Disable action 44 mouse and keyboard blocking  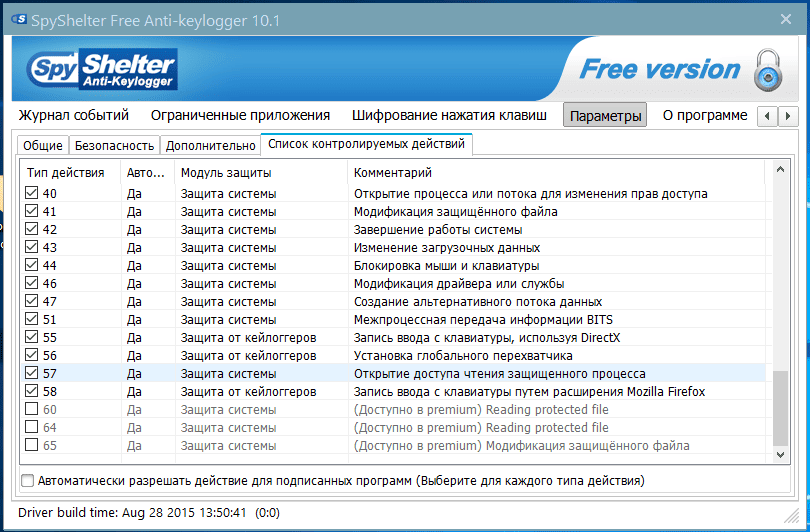point(32,265)
